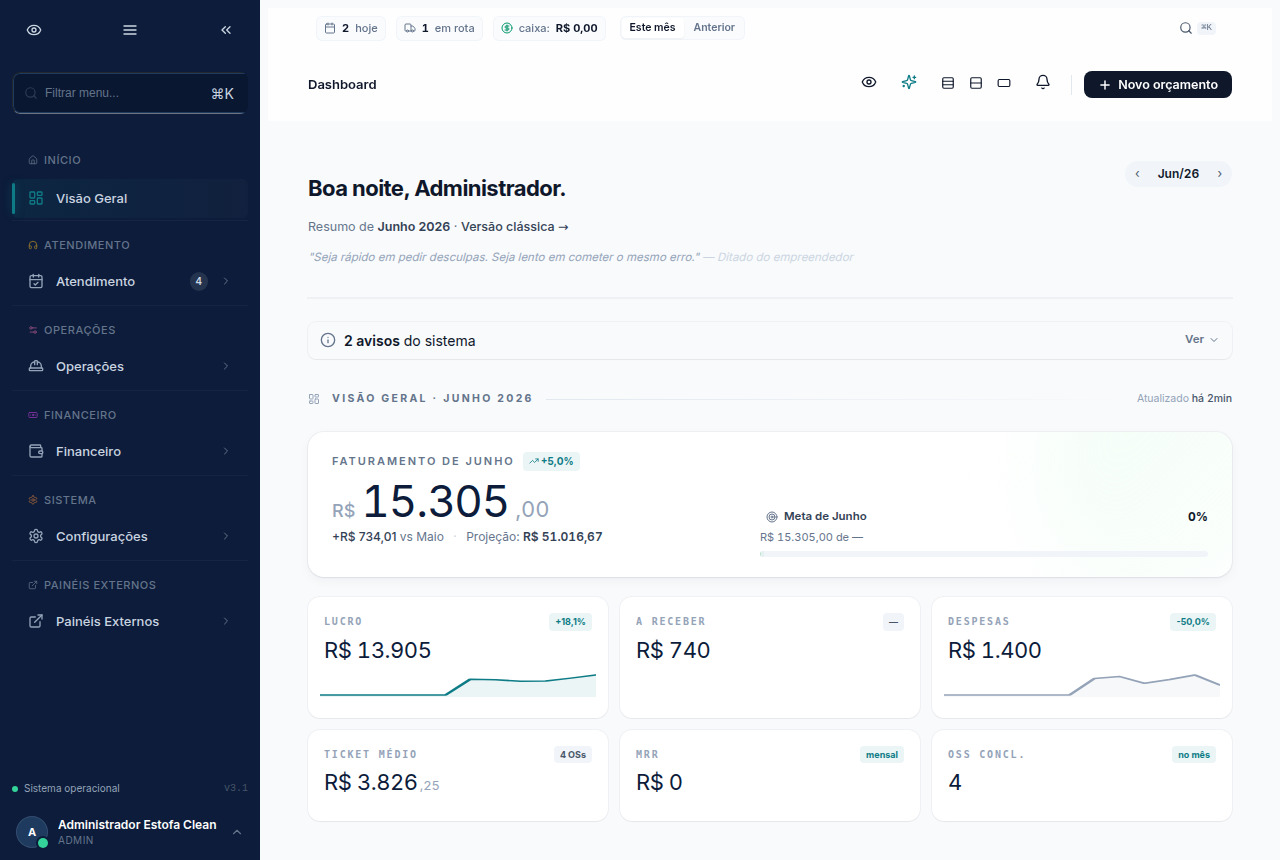Click the hamburger menu icon in sidebar

point(130,30)
